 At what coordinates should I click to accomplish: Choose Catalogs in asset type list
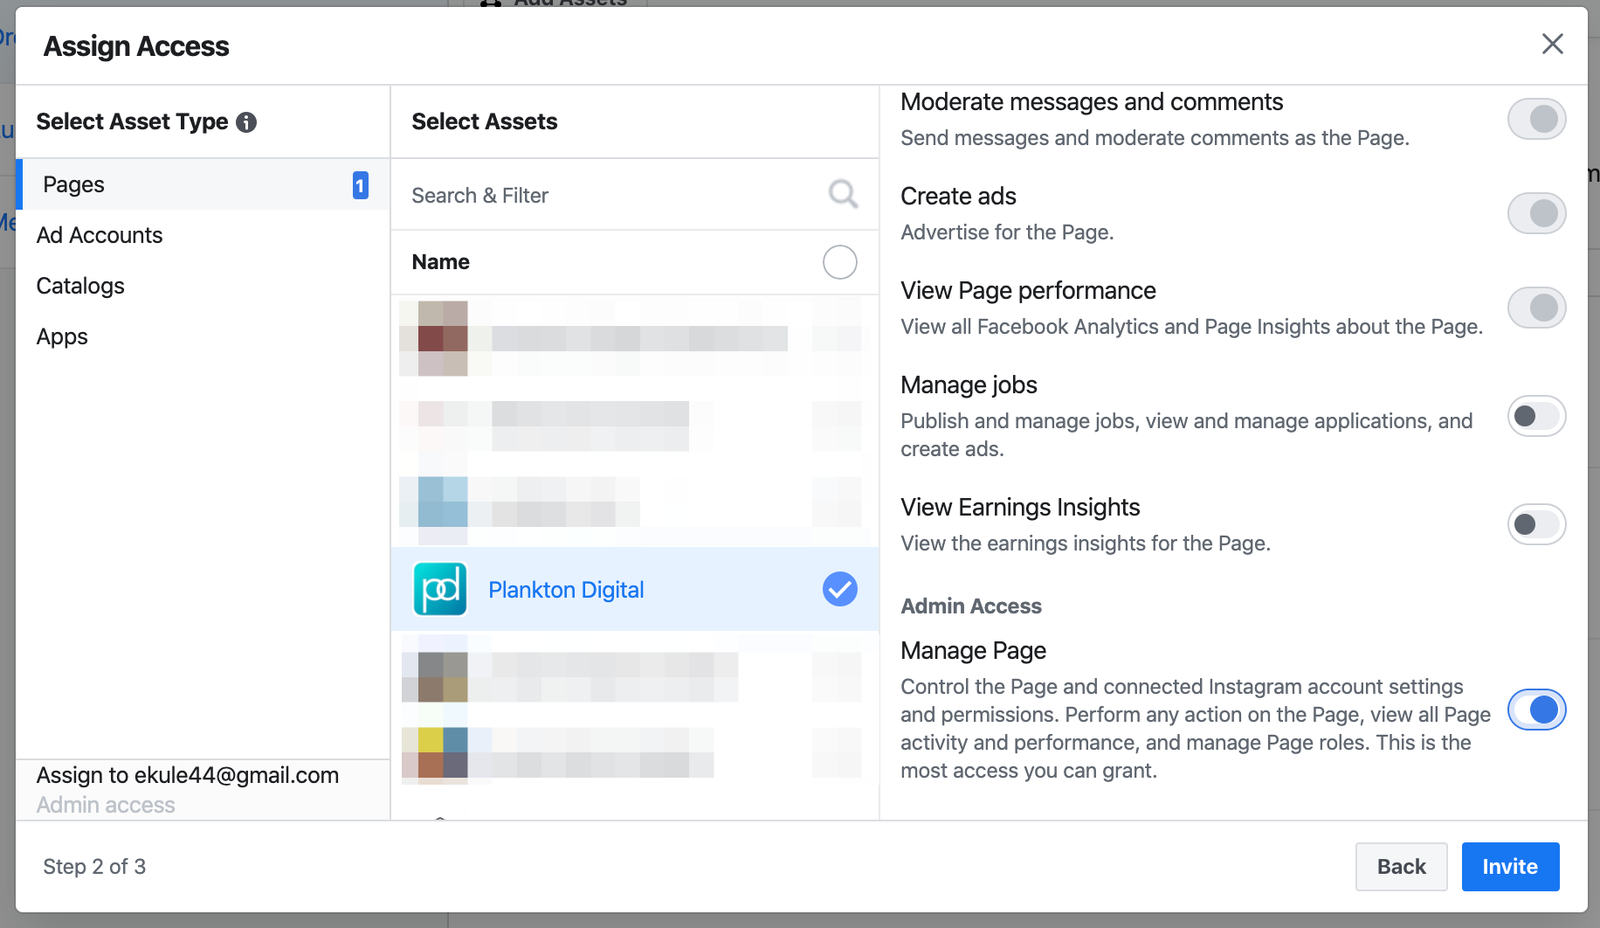(x=81, y=286)
